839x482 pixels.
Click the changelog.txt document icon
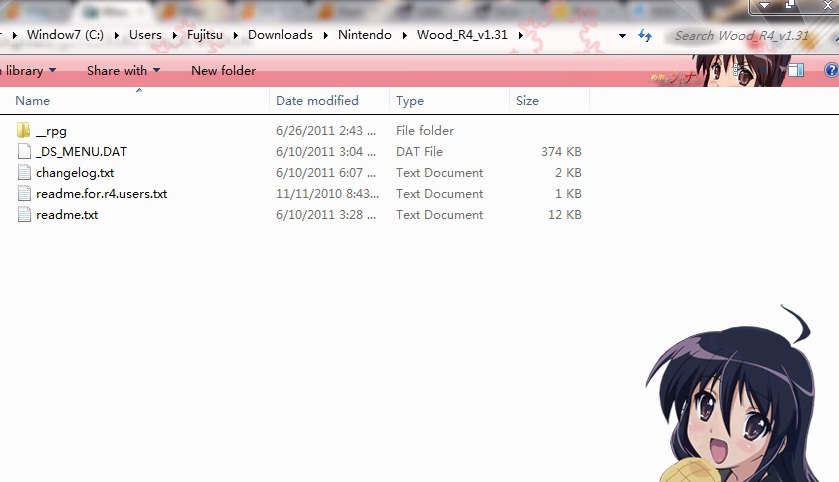pyautogui.click(x=24, y=172)
